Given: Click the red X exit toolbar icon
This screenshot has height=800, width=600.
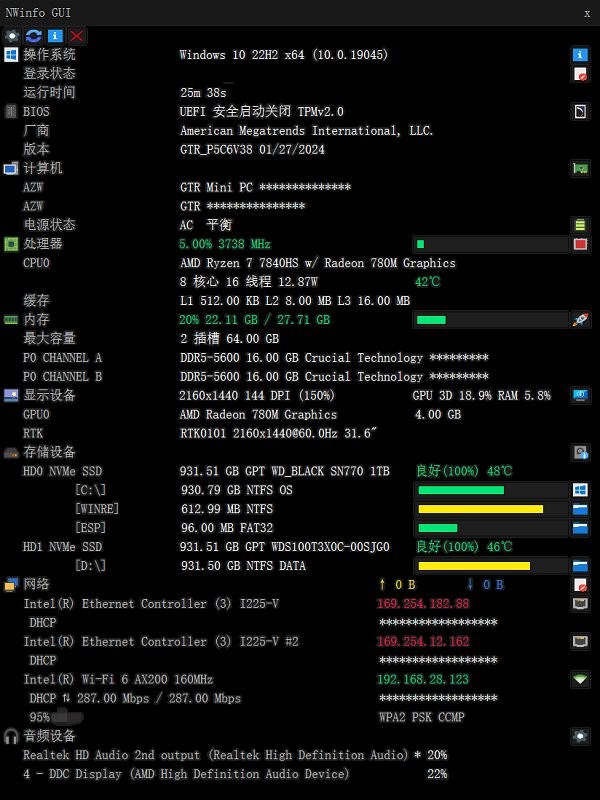Looking at the screenshot, I should pyautogui.click(x=77, y=35).
